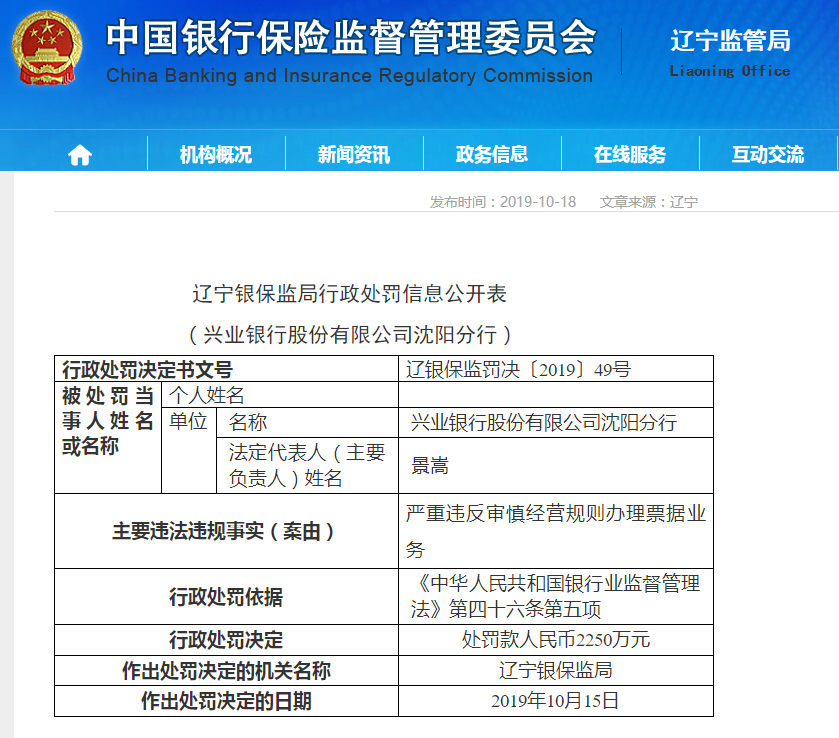Screen dimensions: 839x738
Task: Click the cell 严重违反审慎经营规则办理票据业务
Action: [x=556, y=531]
